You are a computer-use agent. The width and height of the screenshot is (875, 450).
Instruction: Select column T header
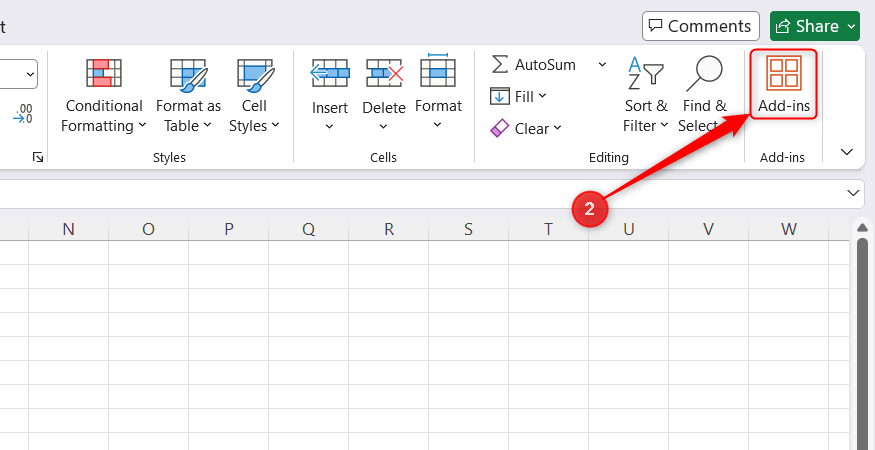pos(549,229)
